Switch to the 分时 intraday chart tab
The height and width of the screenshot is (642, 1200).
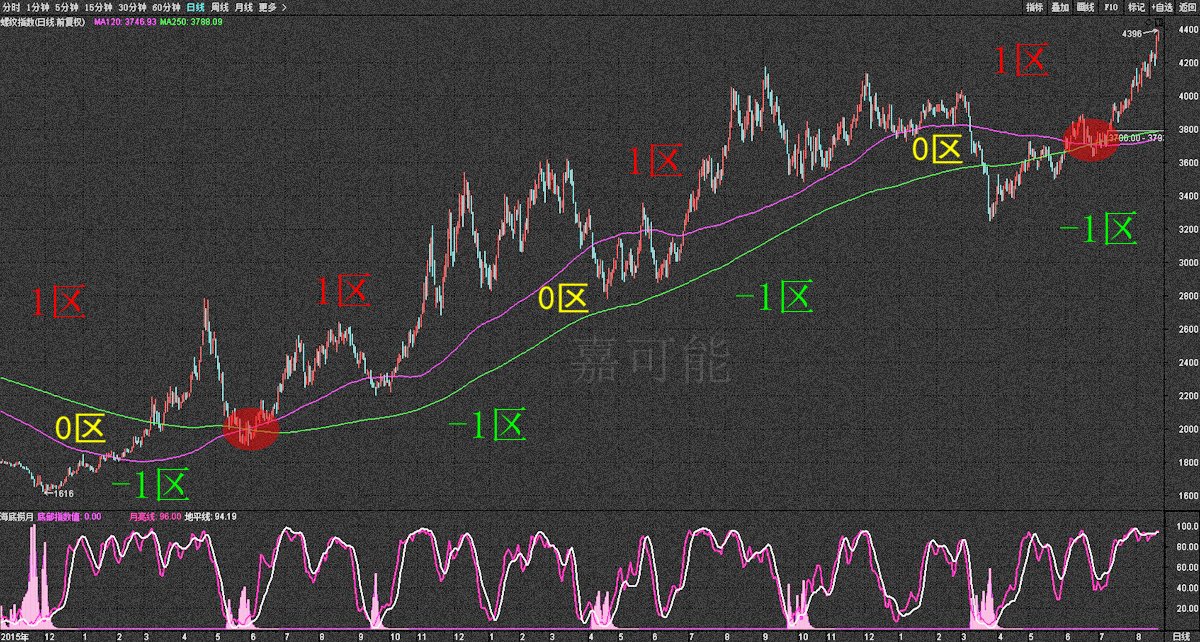click(11, 6)
